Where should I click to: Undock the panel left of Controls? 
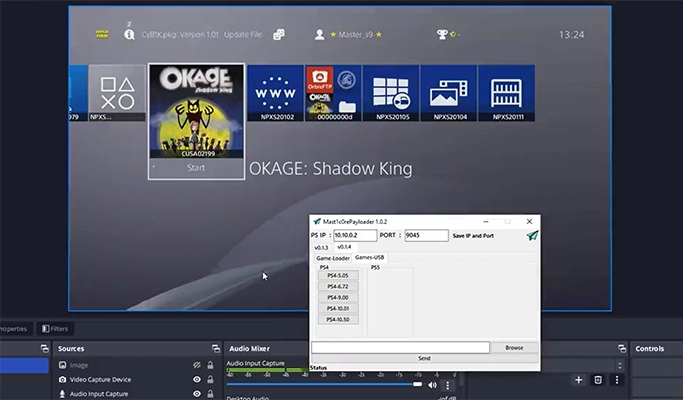pos(622,348)
